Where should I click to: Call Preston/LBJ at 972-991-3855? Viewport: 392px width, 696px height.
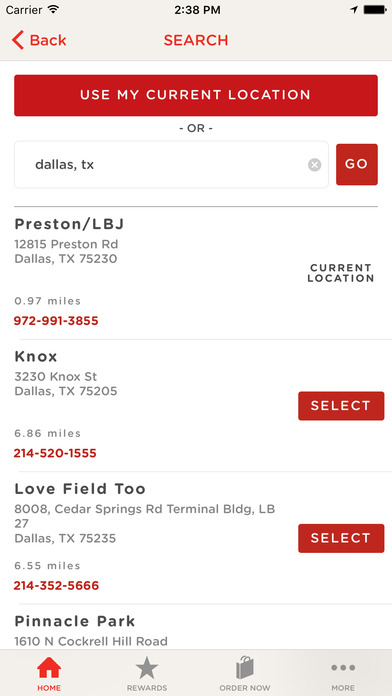click(x=56, y=320)
